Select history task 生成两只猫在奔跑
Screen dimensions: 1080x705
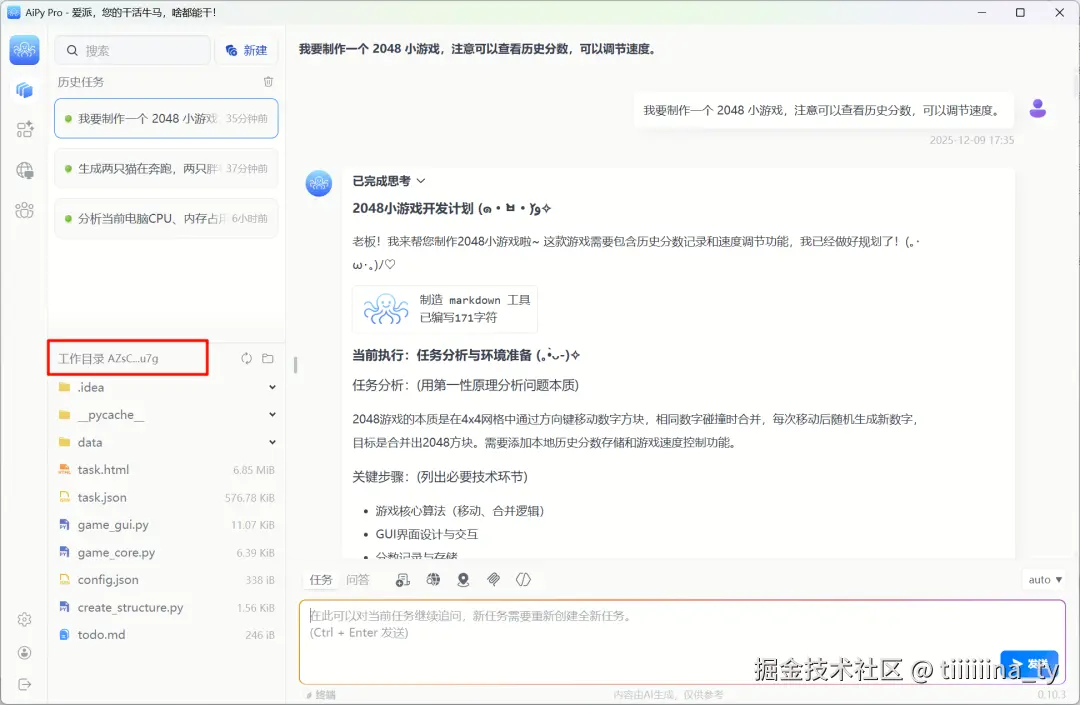click(x=166, y=168)
